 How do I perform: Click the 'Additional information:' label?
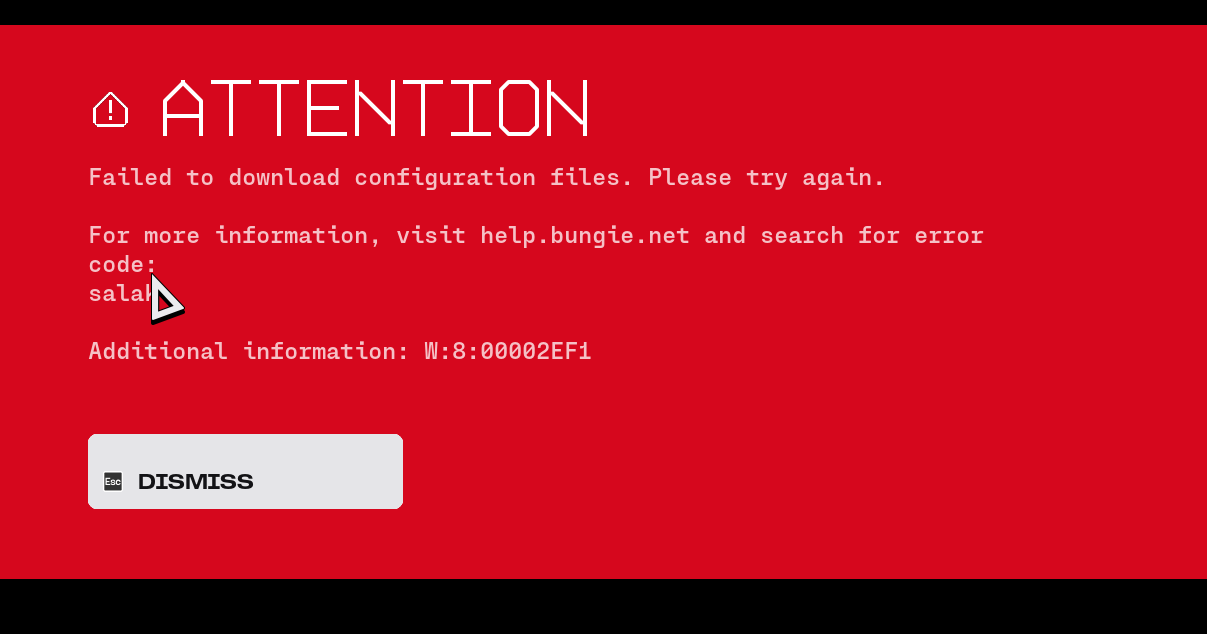click(x=249, y=352)
